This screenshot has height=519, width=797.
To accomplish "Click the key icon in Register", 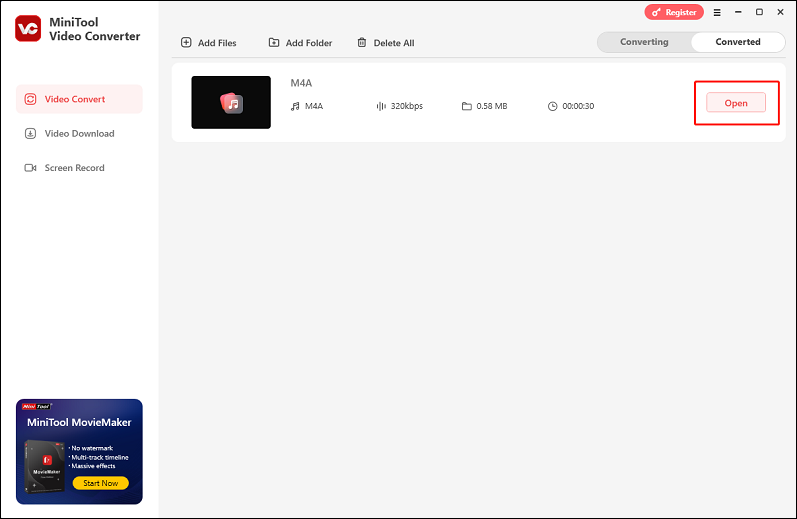I will point(656,12).
